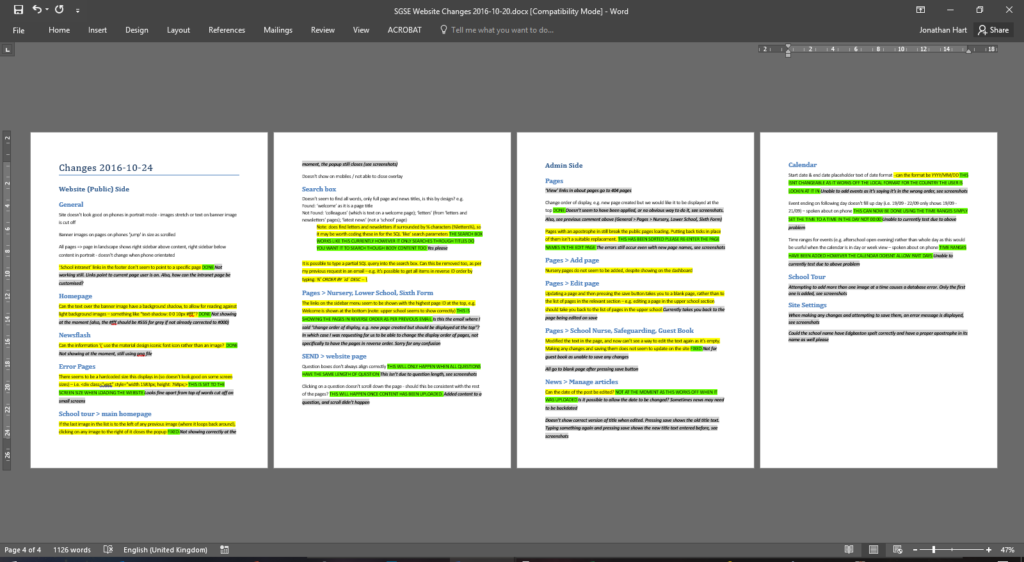Click the 'School tour > main homepage' heading
The width and height of the screenshot is (1024, 562).
[104, 413]
